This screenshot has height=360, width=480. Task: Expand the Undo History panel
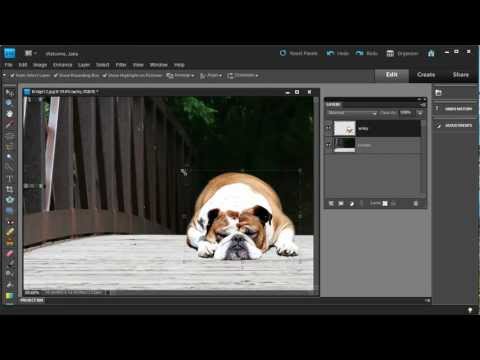coord(455,109)
